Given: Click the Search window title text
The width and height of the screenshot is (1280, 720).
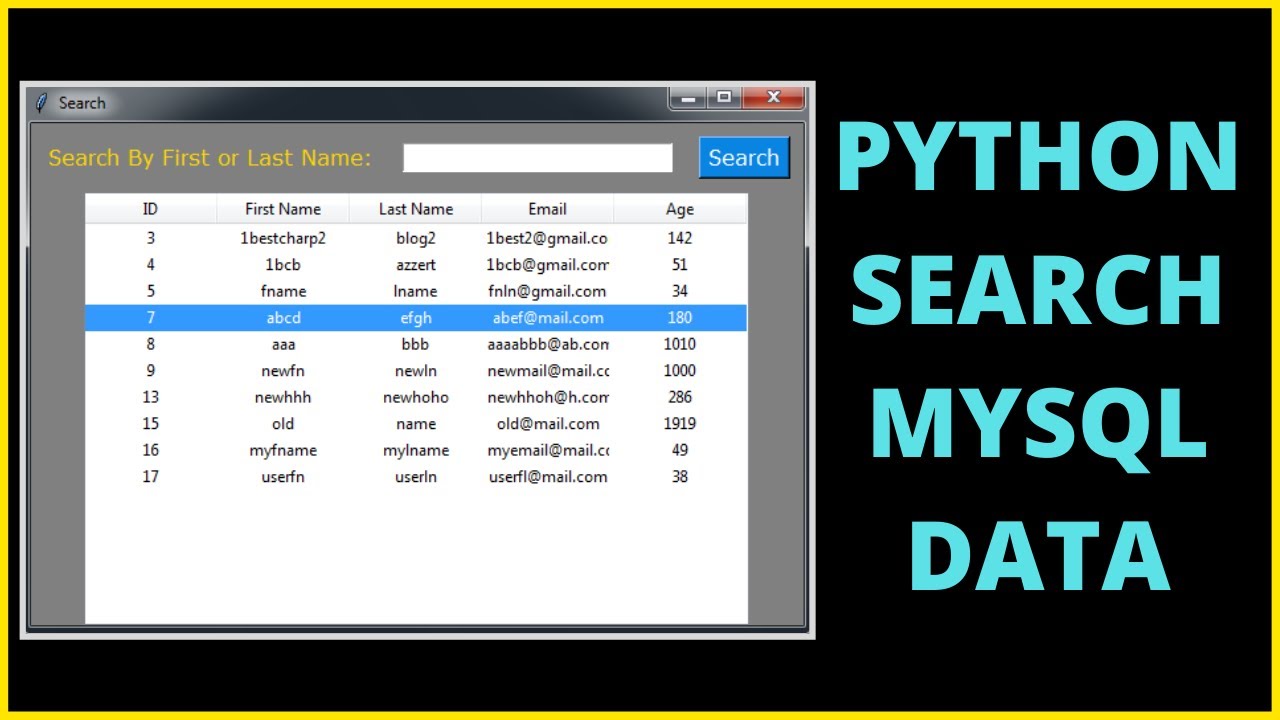Looking at the screenshot, I should click(82, 103).
